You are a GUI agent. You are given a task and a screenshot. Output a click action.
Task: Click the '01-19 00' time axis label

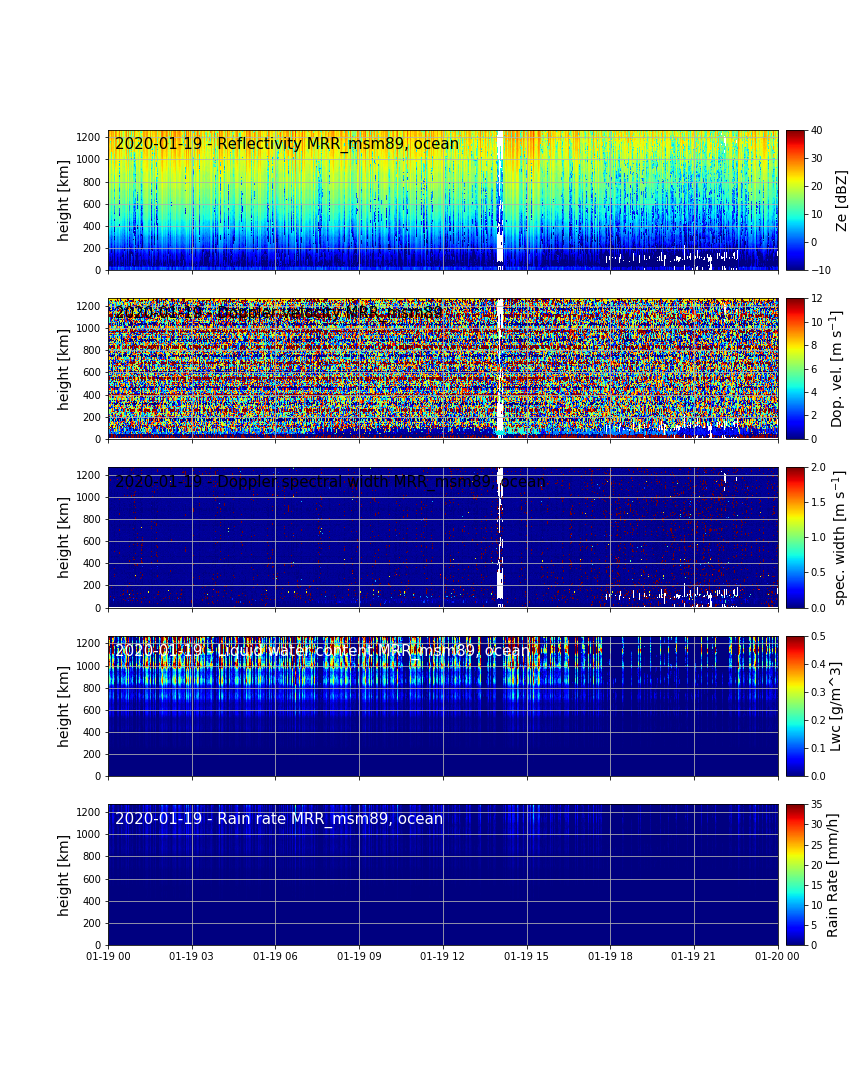click(x=108, y=958)
